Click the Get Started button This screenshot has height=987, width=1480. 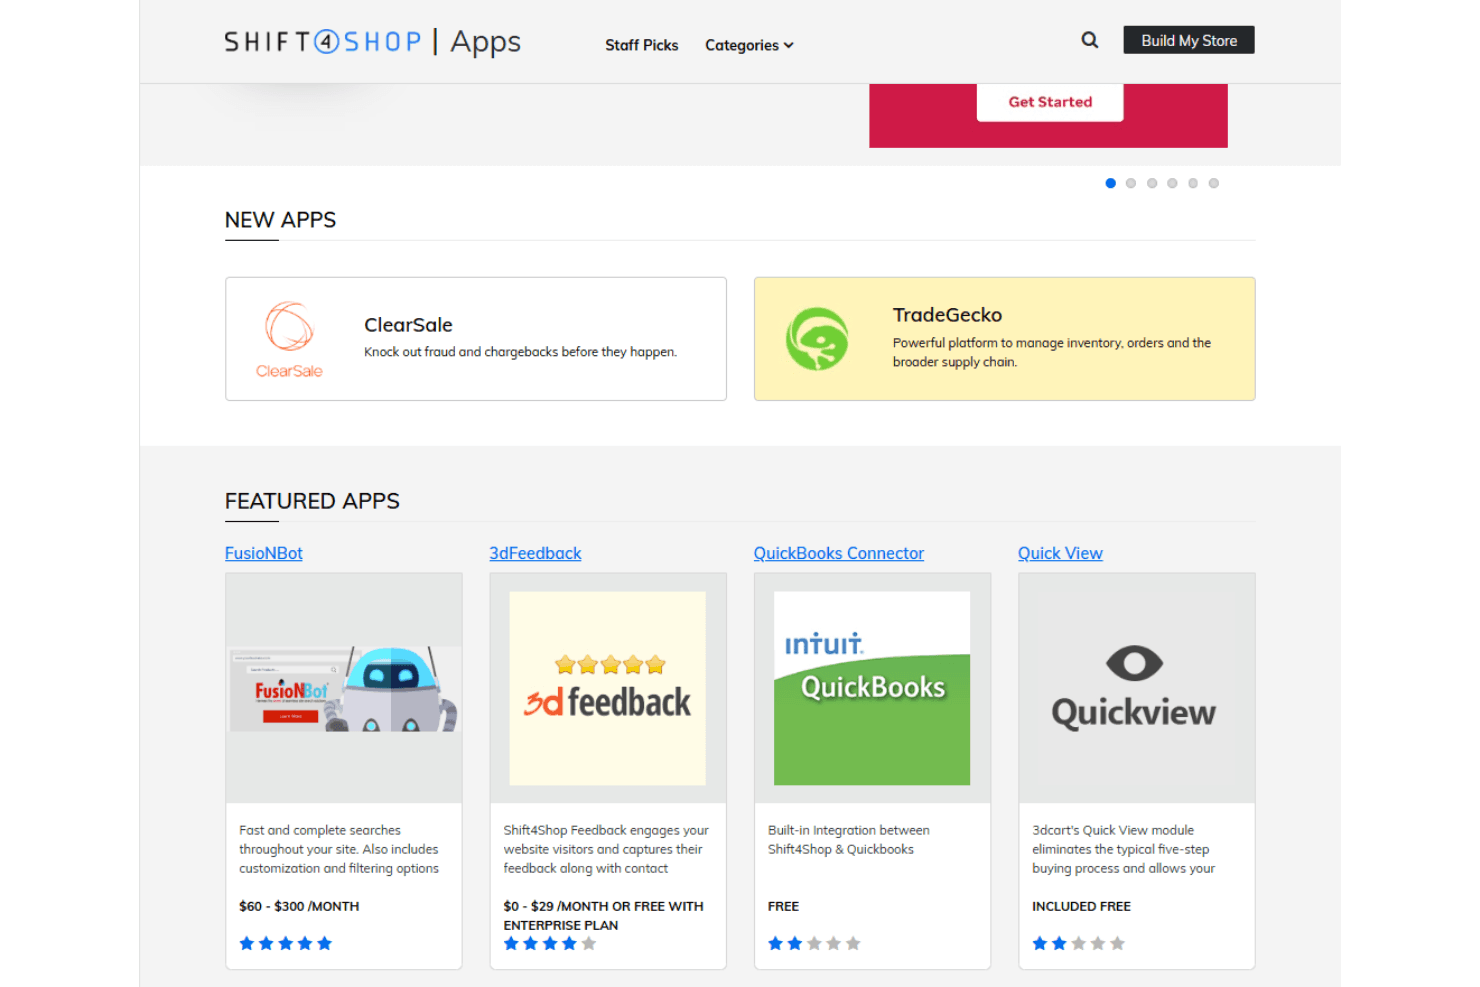1050,102
